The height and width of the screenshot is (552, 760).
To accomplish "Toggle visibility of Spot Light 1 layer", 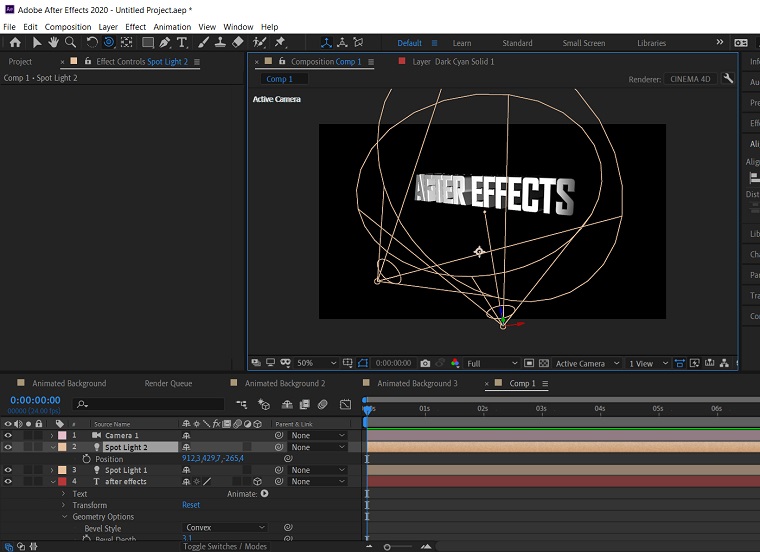I will (x=8, y=470).
